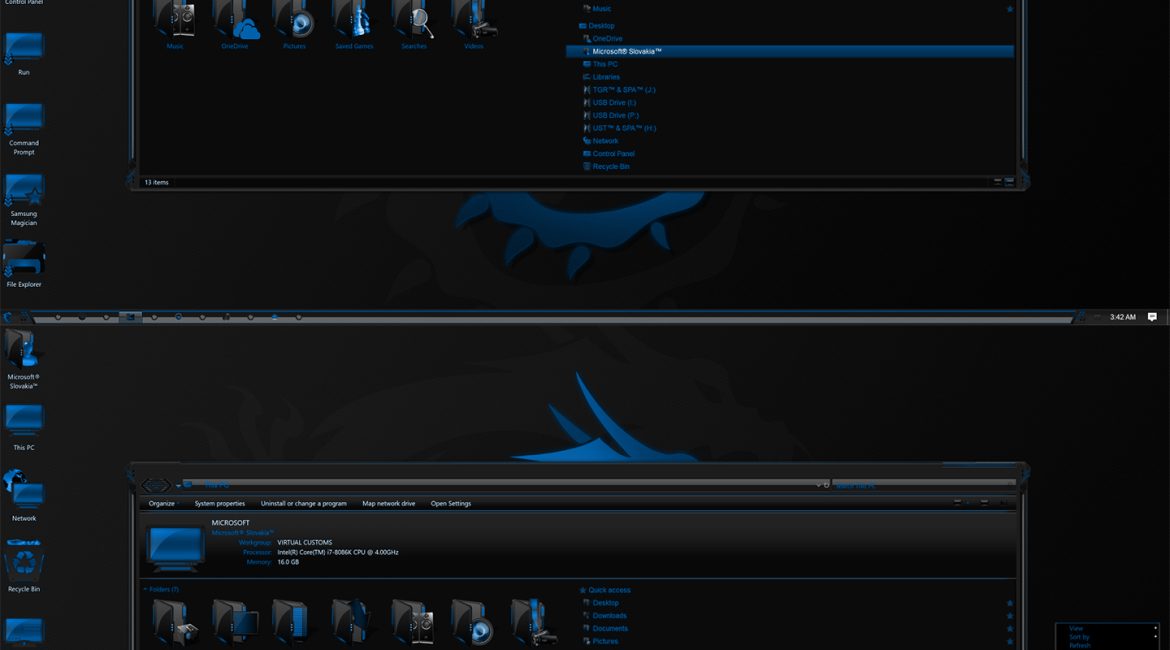Select the Videos folder in upper Explorer window
1170x650 pixels.
click(474, 25)
